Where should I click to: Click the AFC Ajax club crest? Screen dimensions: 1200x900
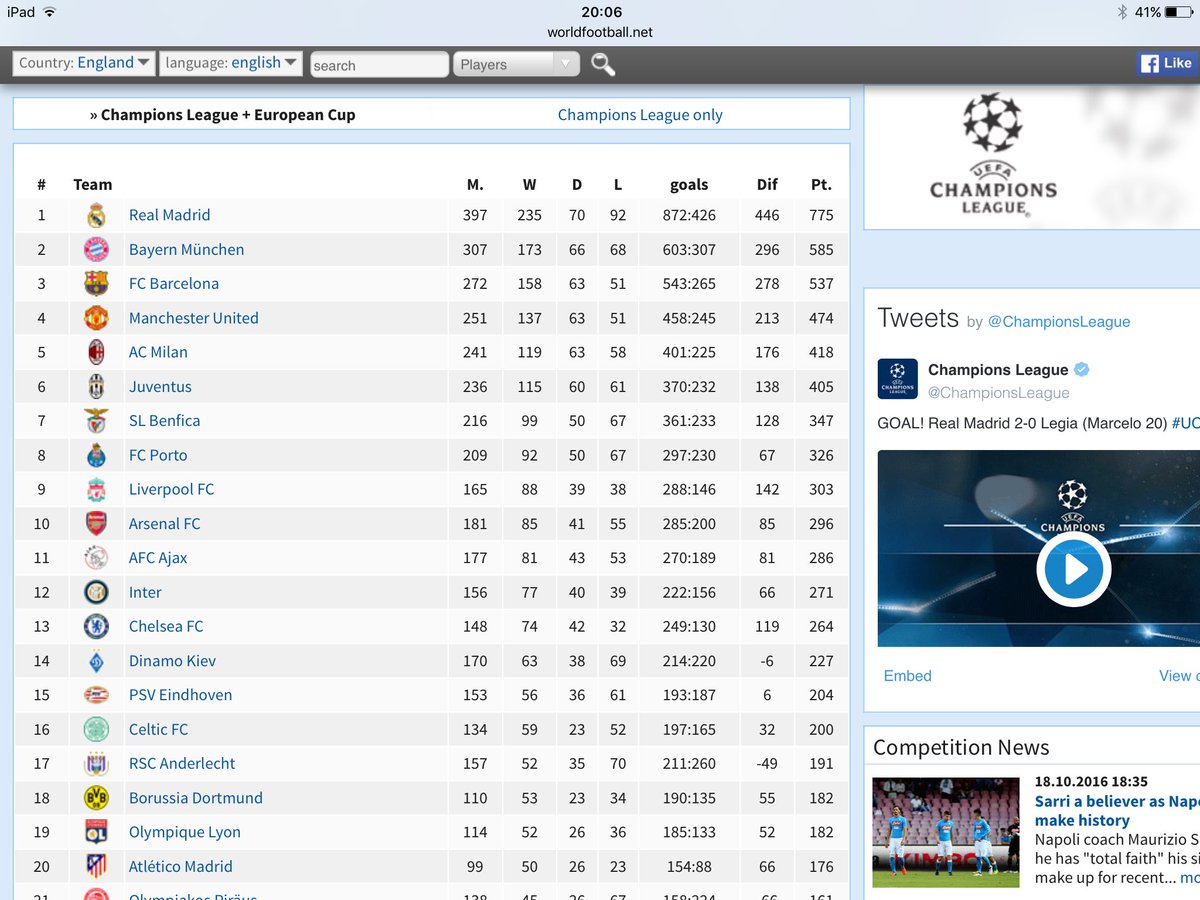click(x=96, y=558)
